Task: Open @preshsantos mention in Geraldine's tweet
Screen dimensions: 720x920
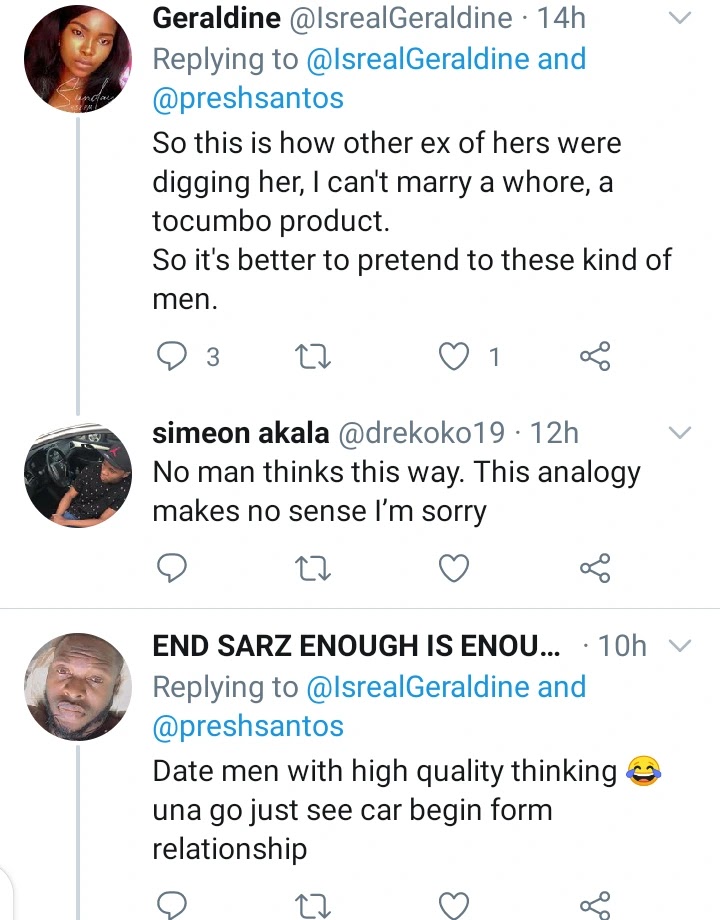Action: tap(248, 98)
